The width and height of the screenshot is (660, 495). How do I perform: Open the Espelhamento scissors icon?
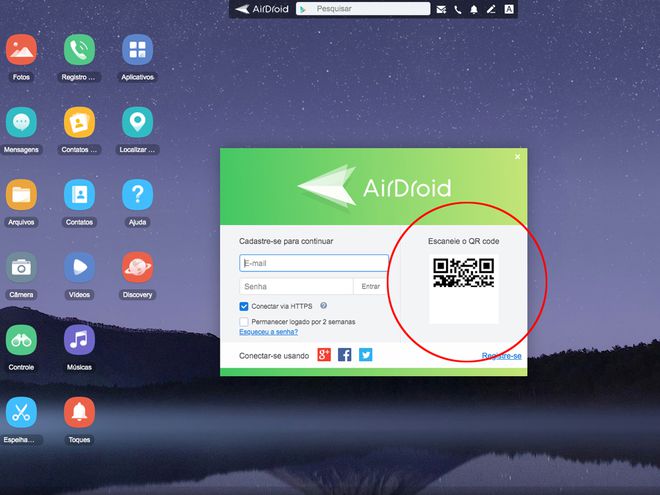(21, 412)
